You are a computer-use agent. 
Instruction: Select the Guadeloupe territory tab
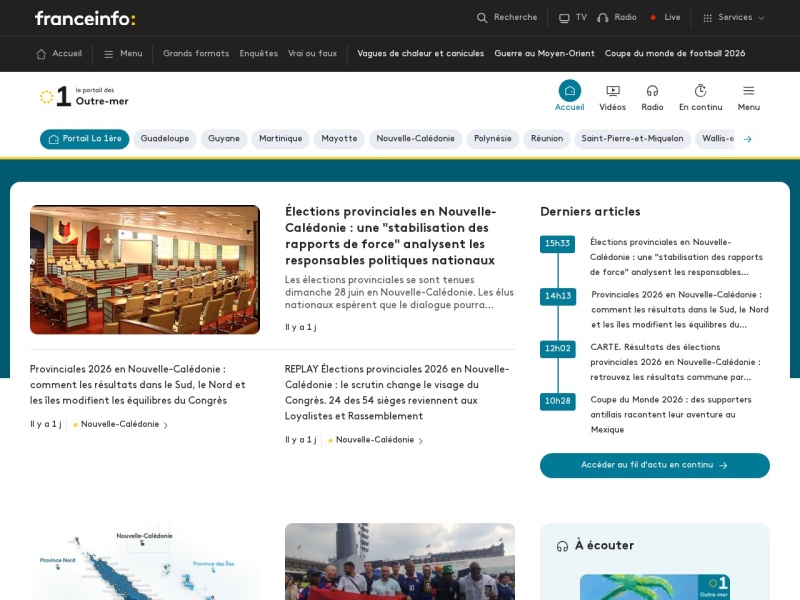pyautogui.click(x=165, y=139)
